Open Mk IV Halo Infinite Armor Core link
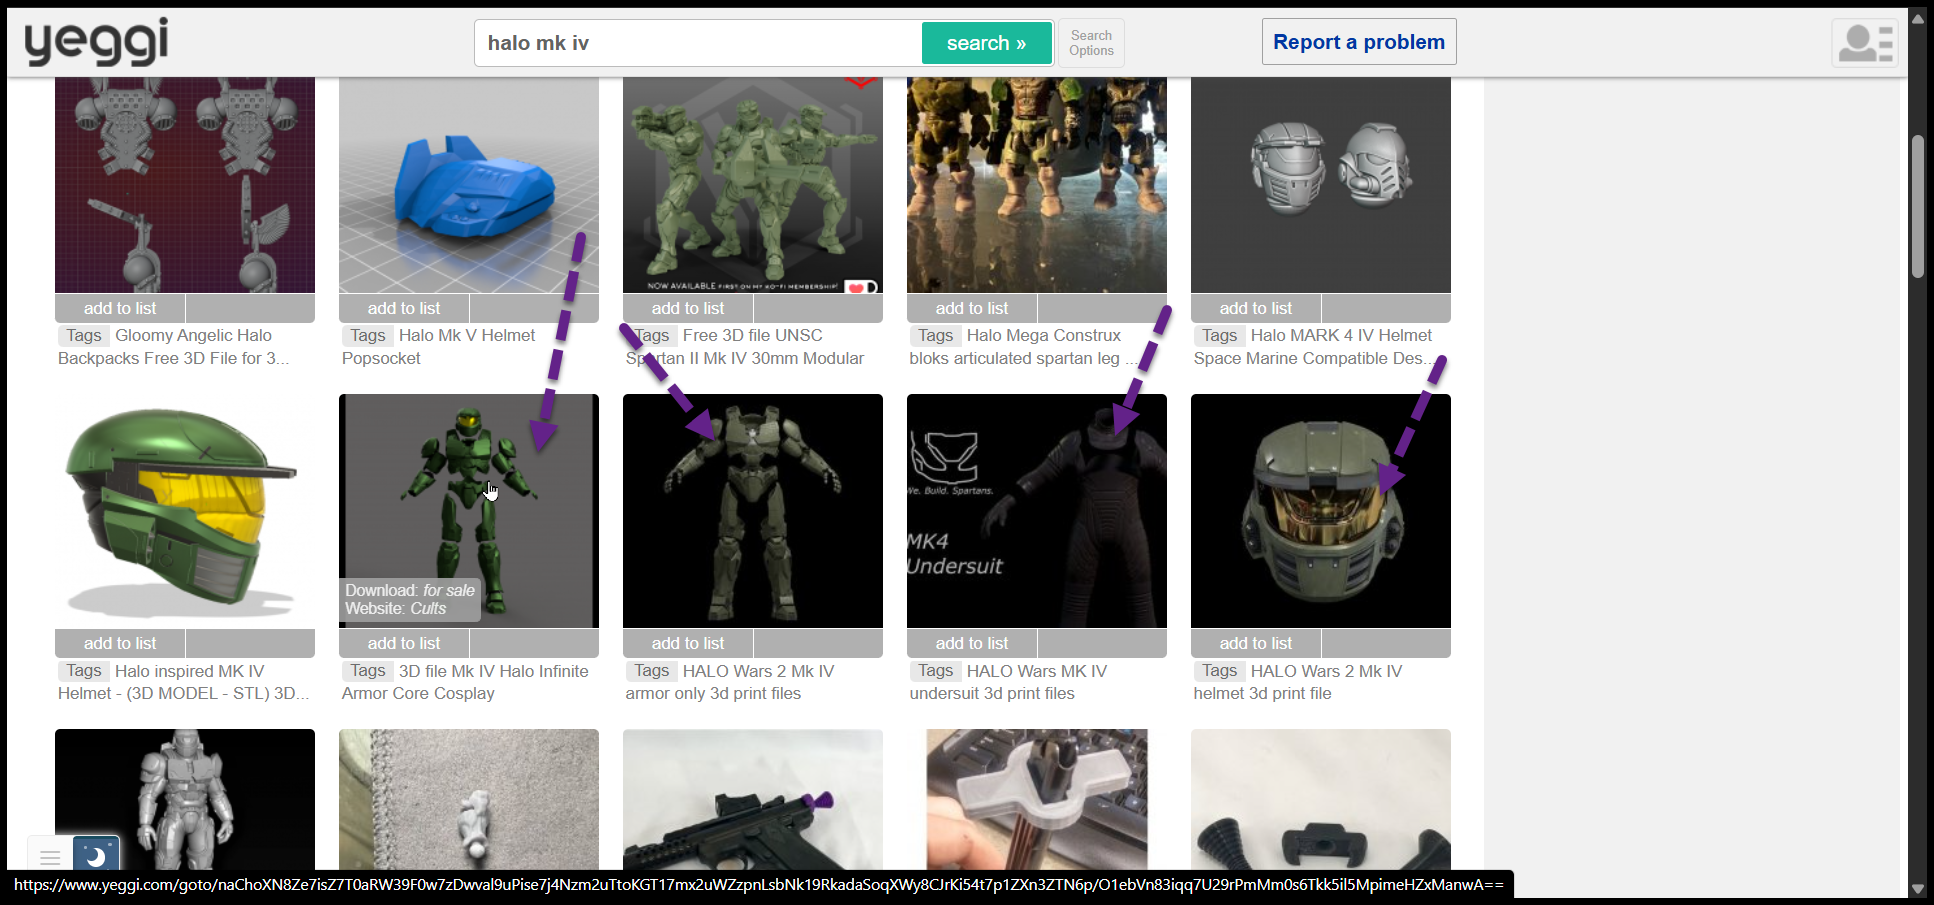The height and width of the screenshot is (905, 1934). point(466,682)
